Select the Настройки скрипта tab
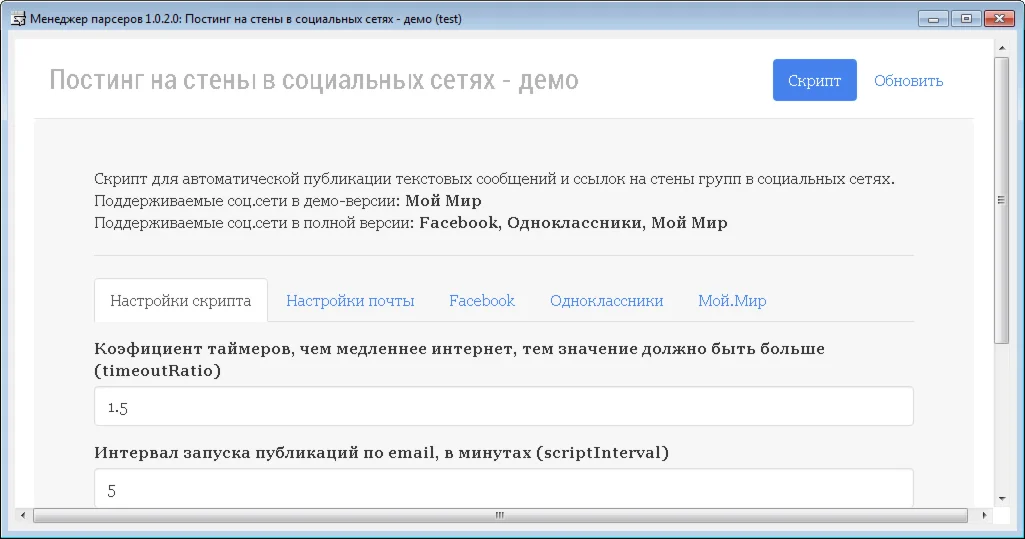The width and height of the screenshot is (1025, 539). (x=180, y=301)
